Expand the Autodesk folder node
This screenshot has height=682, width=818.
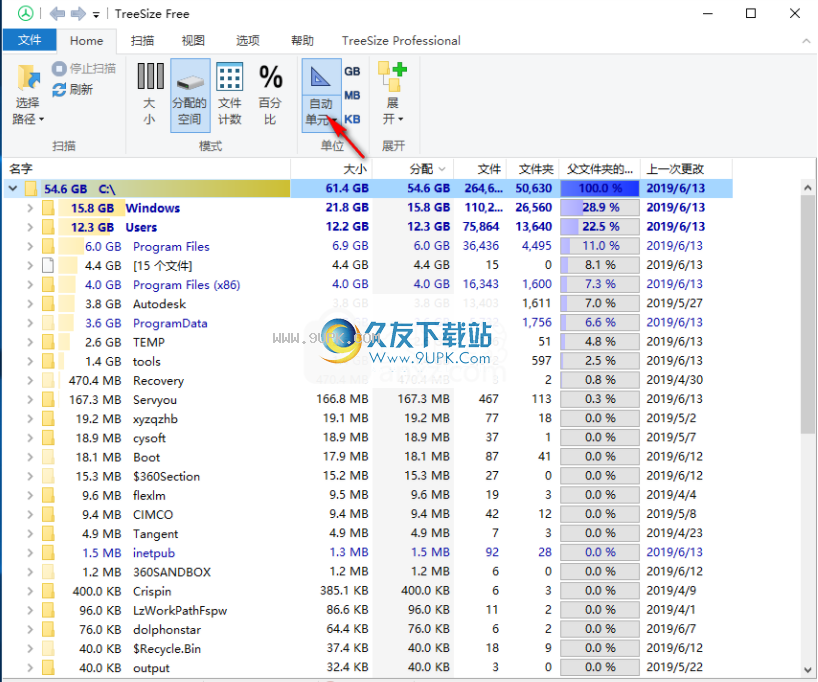point(30,304)
